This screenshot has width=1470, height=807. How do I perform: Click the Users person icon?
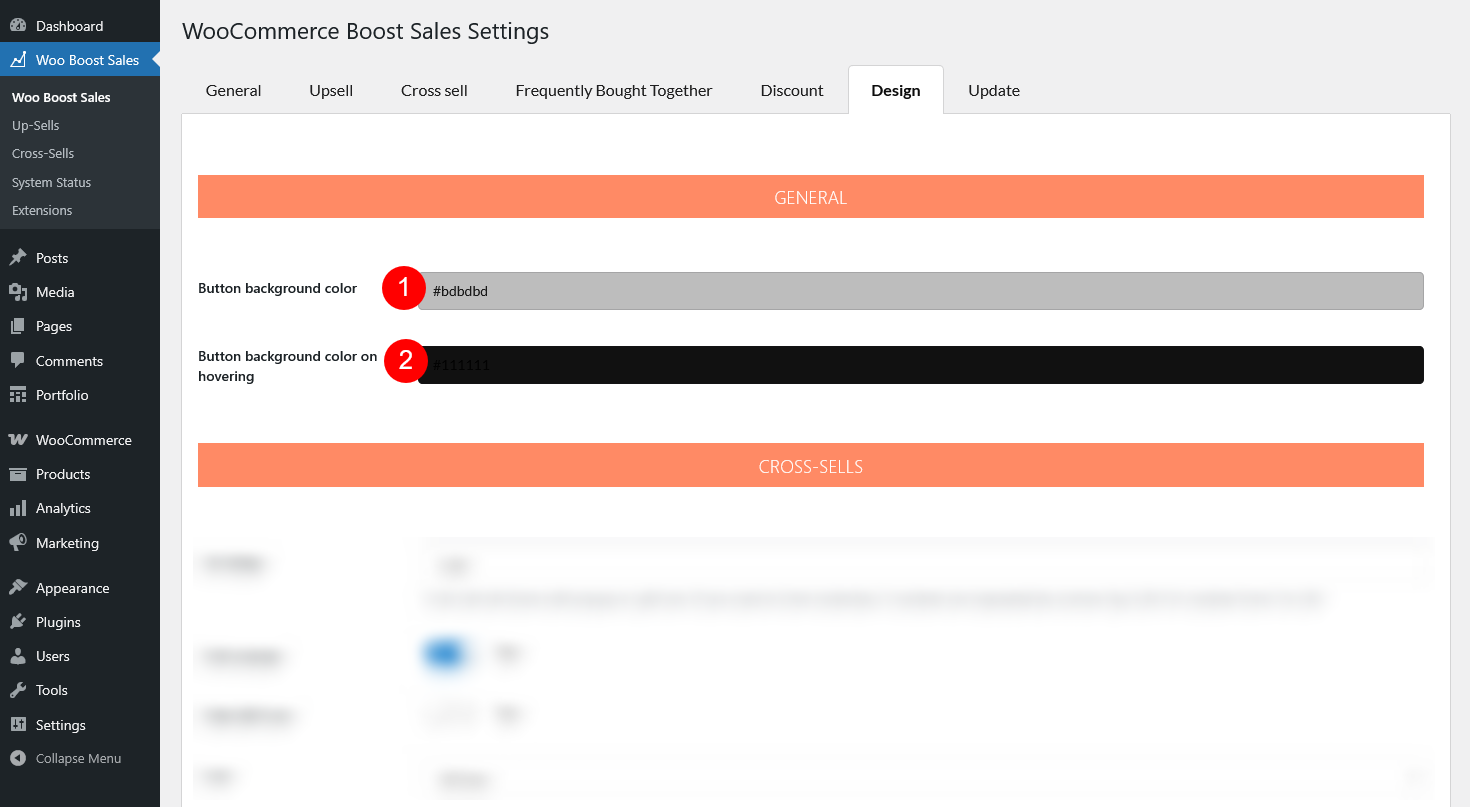point(18,656)
